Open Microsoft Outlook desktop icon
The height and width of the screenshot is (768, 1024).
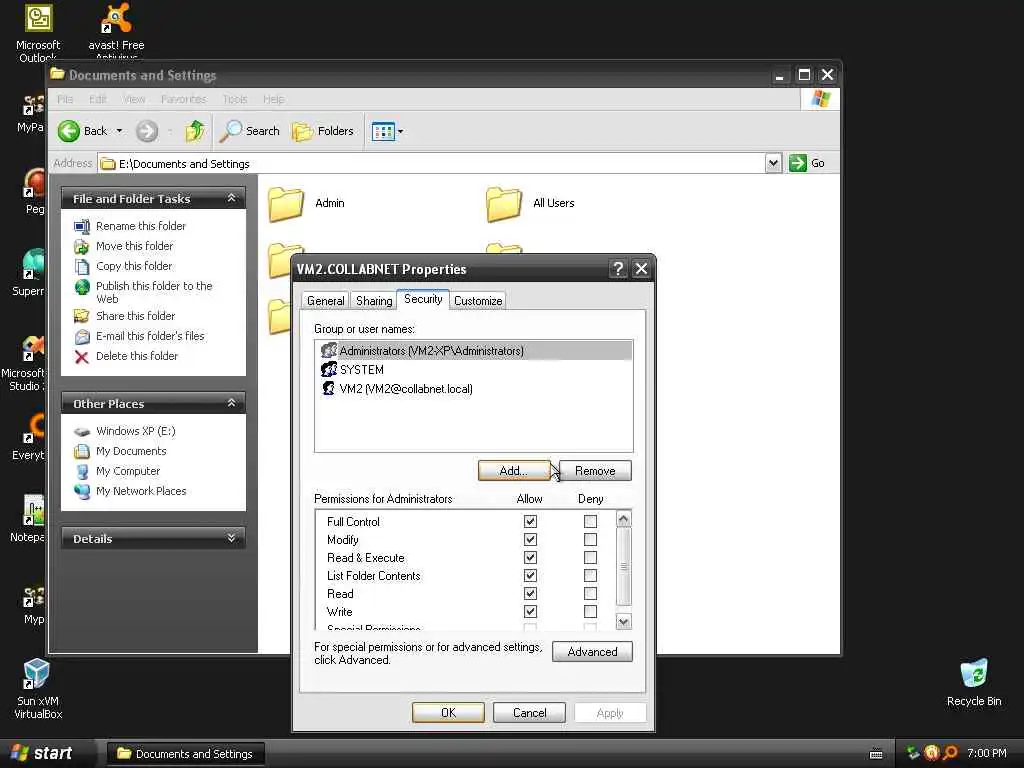[x=38, y=32]
